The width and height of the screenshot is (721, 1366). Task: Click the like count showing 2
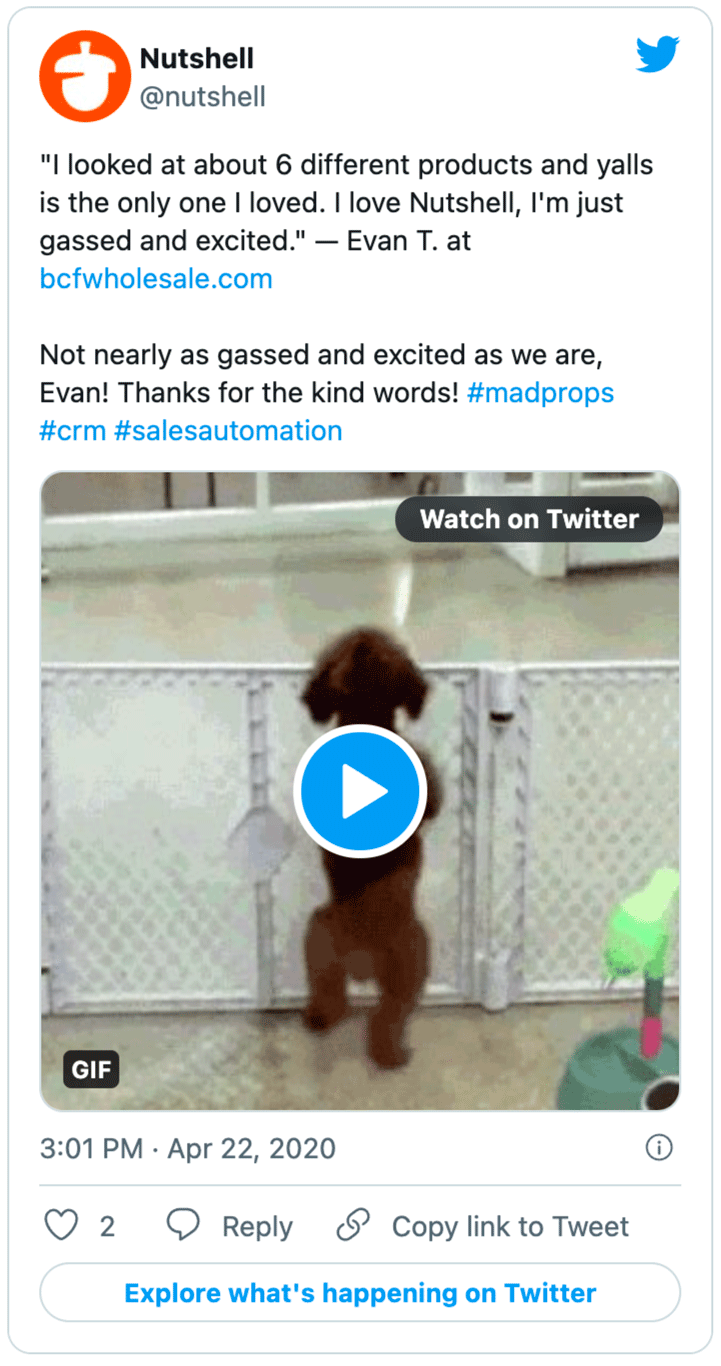(106, 1226)
